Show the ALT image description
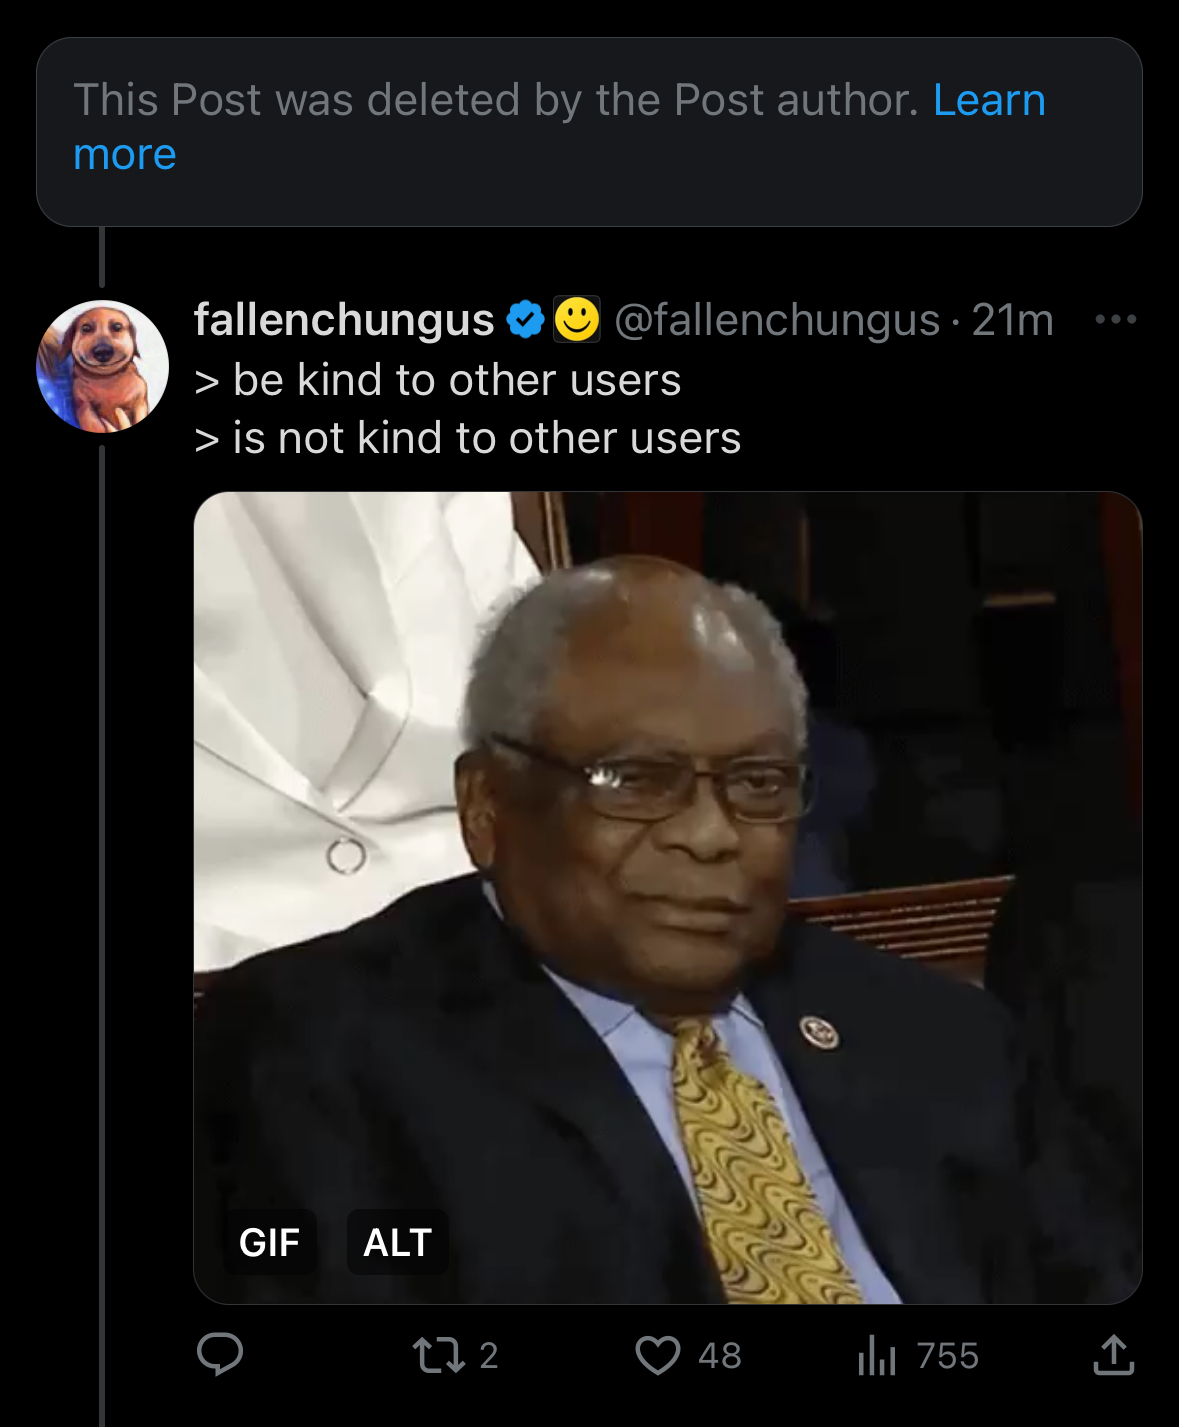The height and width of the screenshot is (1427, 1179). [397, 1242]
